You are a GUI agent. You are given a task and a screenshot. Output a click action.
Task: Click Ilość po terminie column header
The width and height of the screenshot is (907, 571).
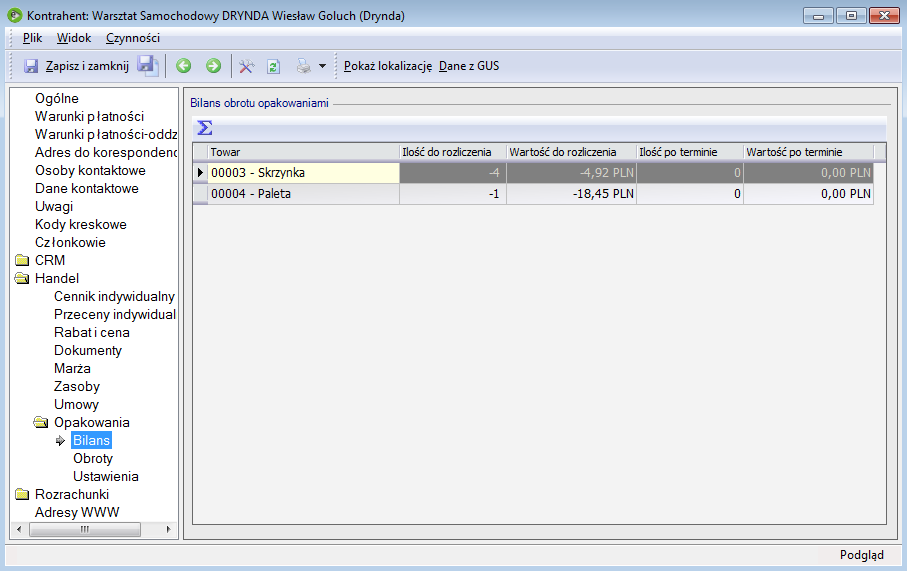690,152
